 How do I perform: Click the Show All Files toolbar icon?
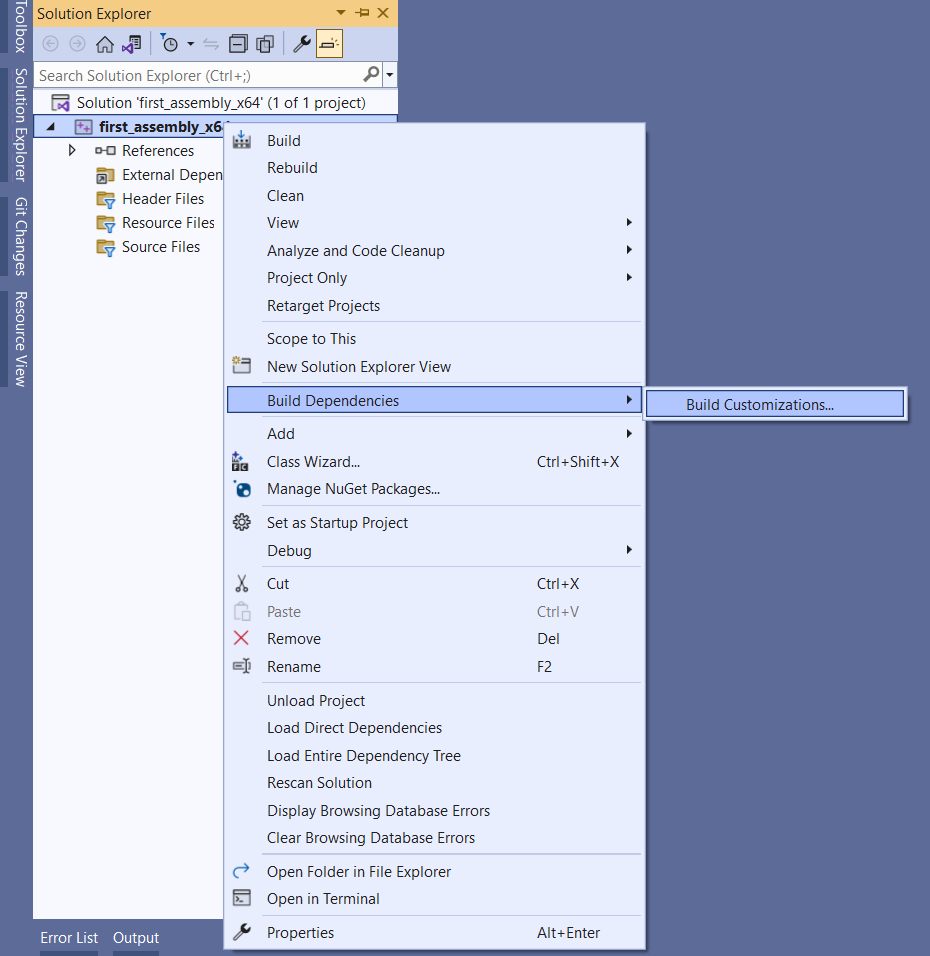tap(265, 44)
